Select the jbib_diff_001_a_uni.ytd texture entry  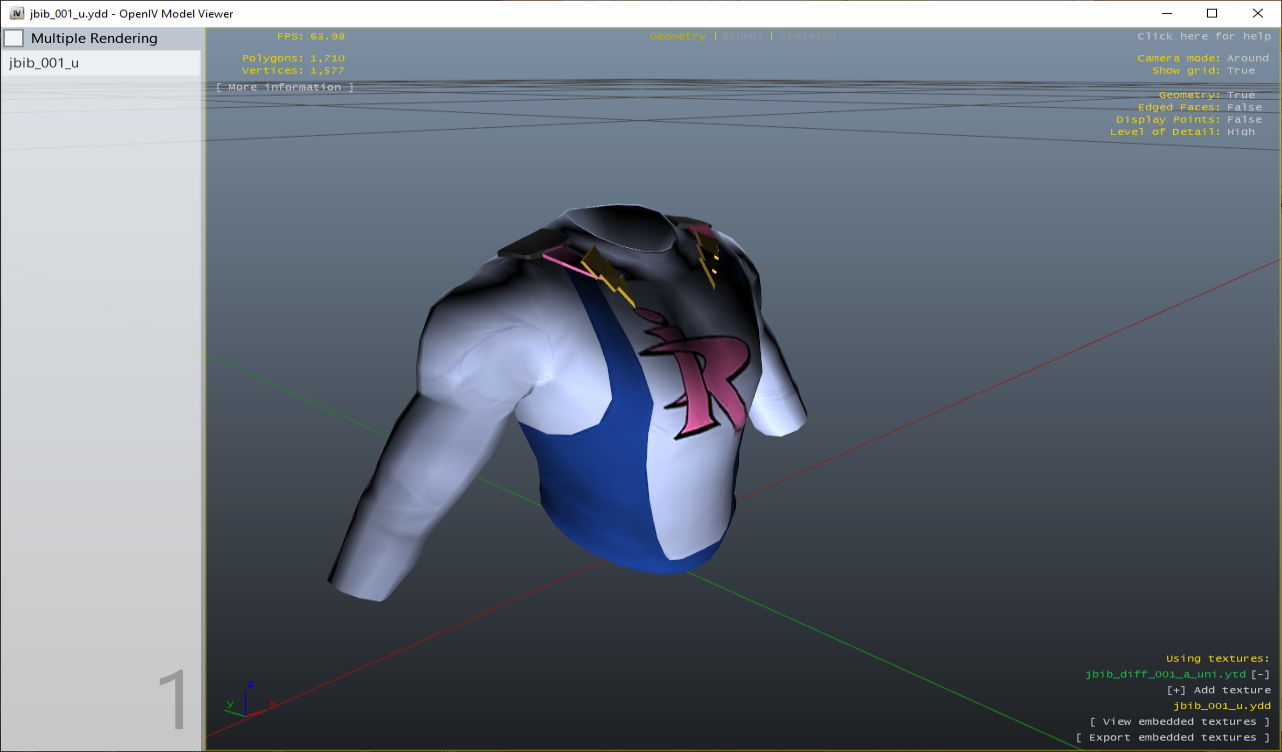pyautogui.click(x=1165, y=674)
